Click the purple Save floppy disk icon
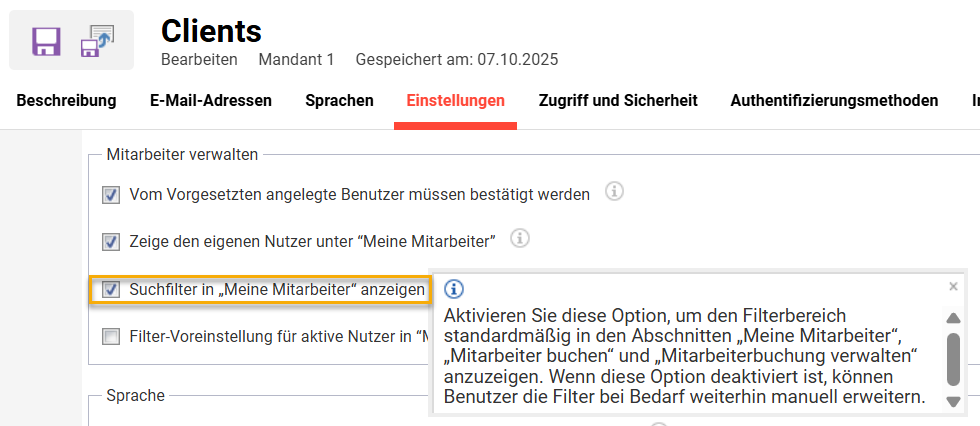 coord(46,41)
